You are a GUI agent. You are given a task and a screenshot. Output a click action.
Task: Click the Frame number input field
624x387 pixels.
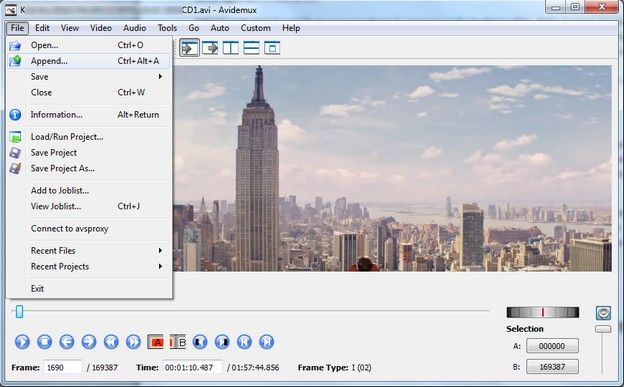63,367
